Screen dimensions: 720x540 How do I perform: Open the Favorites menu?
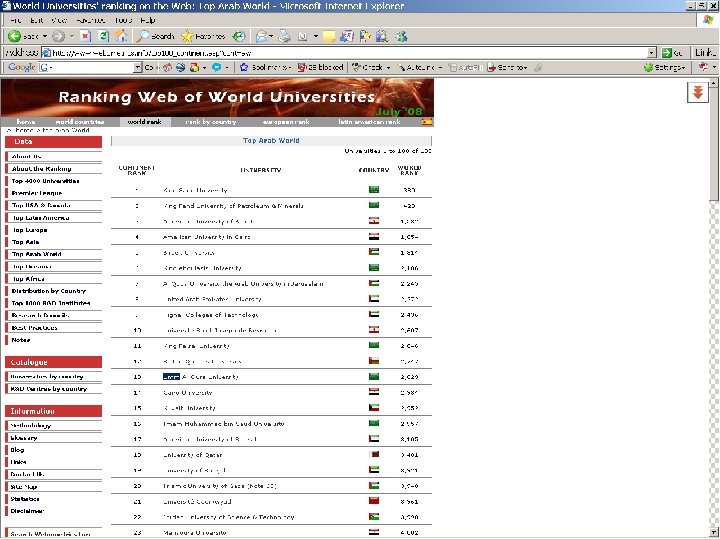[91, 20]
